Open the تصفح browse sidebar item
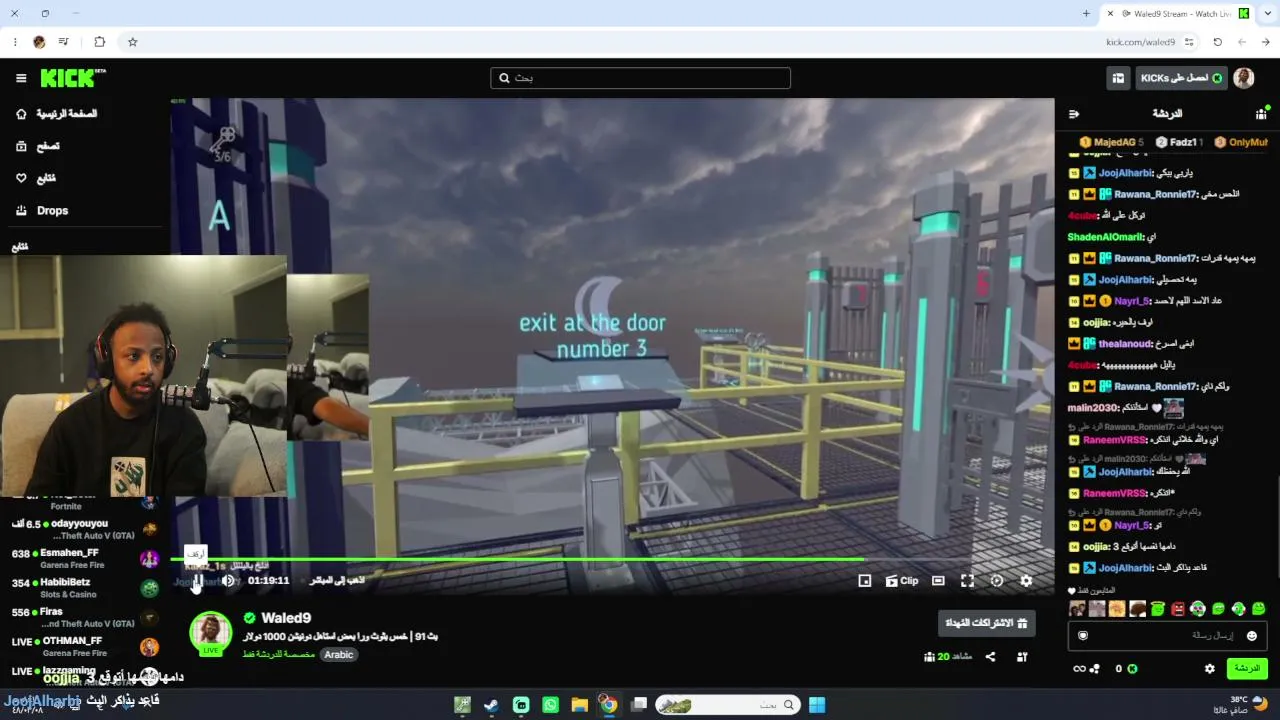The height and width of the screenshot is (720, 1280). pyautogui.click(x=37, y=146)
